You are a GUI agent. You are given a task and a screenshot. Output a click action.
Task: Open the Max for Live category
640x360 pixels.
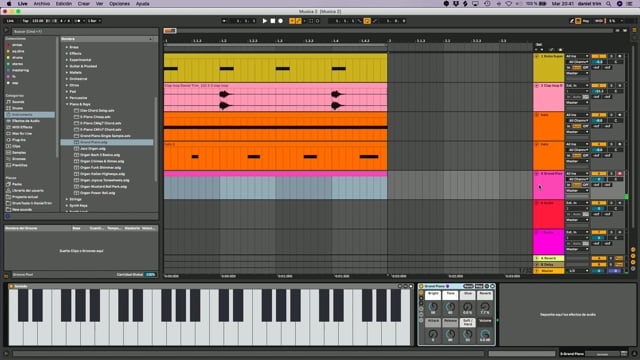click(22, 133)
